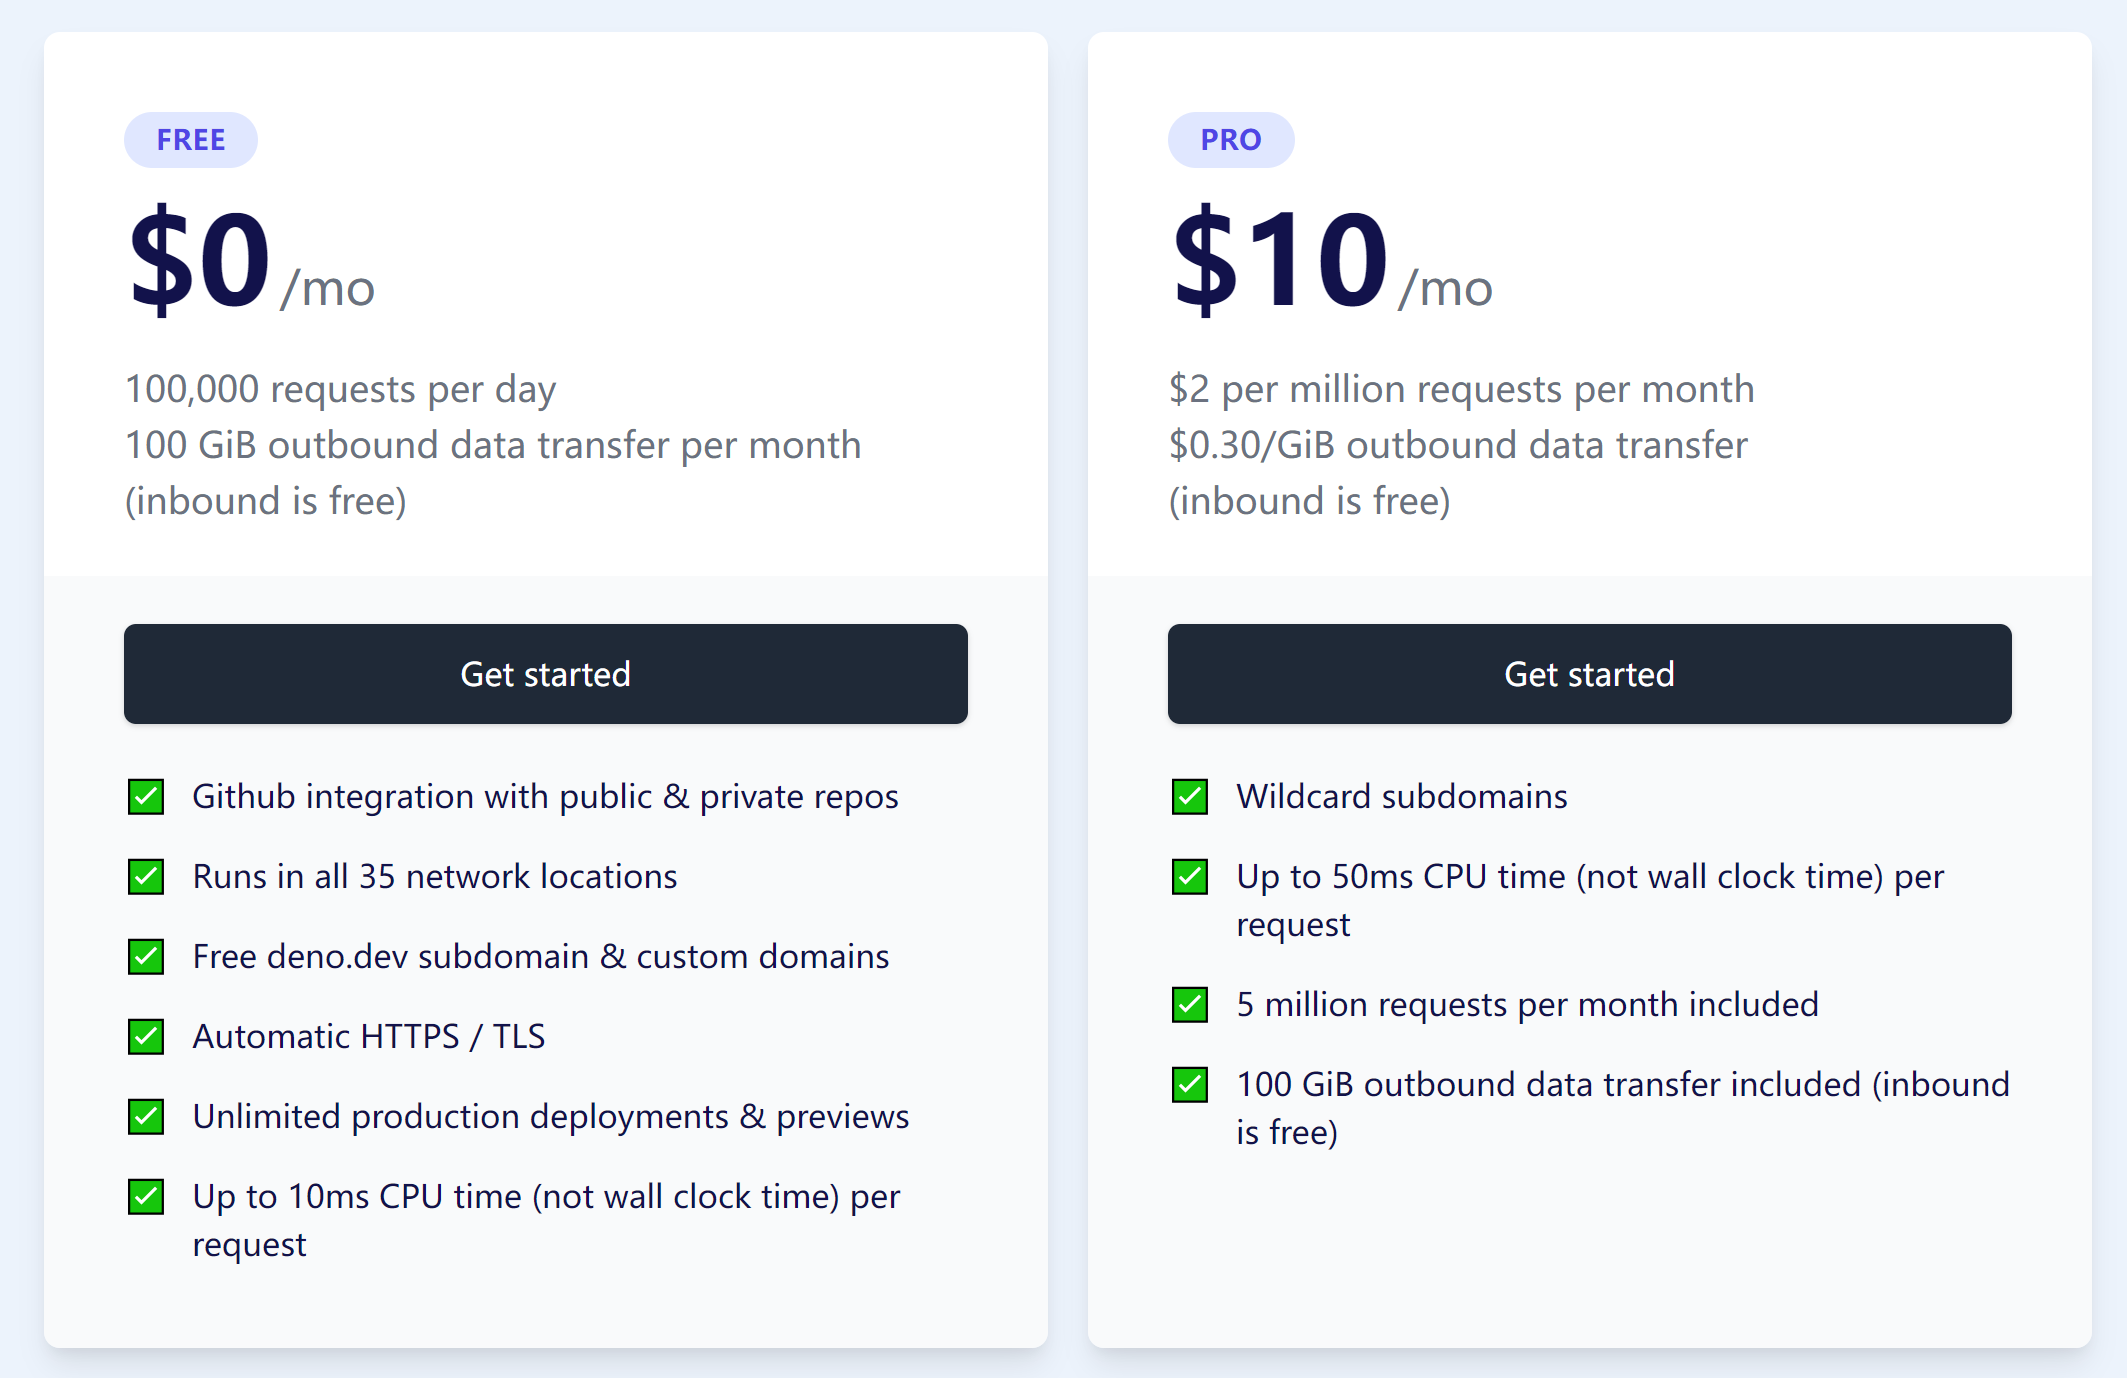Click the $0.30/GiB outbound data transfer text
The image size is (2127, 1378).
[1458, 445]
